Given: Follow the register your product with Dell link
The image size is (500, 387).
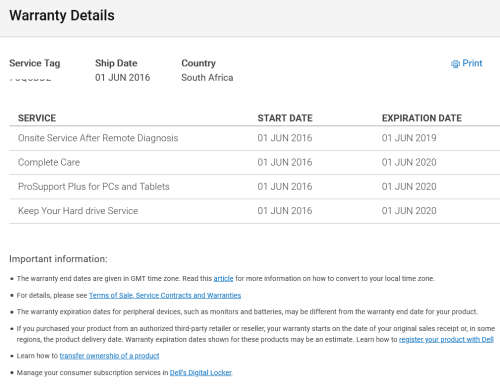Looking at the screenshot, I should [446, 339].
